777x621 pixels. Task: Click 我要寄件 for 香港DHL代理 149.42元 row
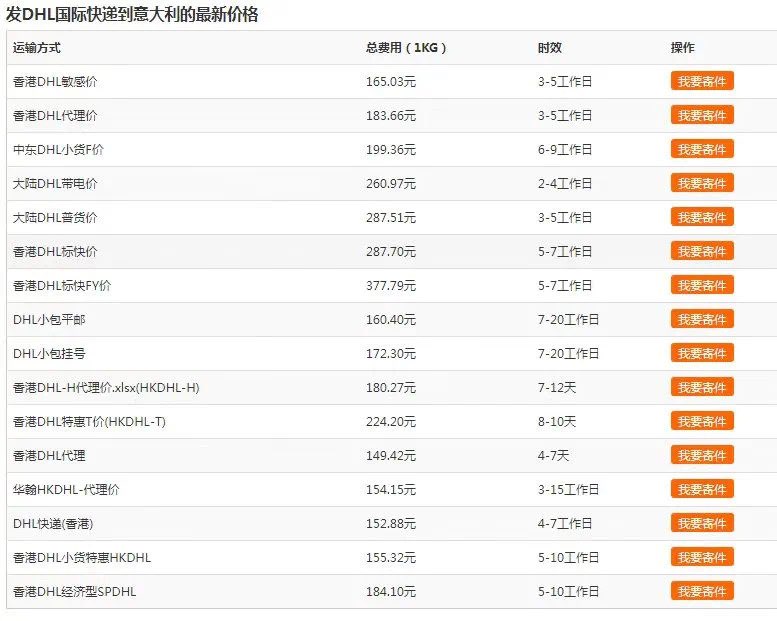pyautogui.click(x=702, y=455)
